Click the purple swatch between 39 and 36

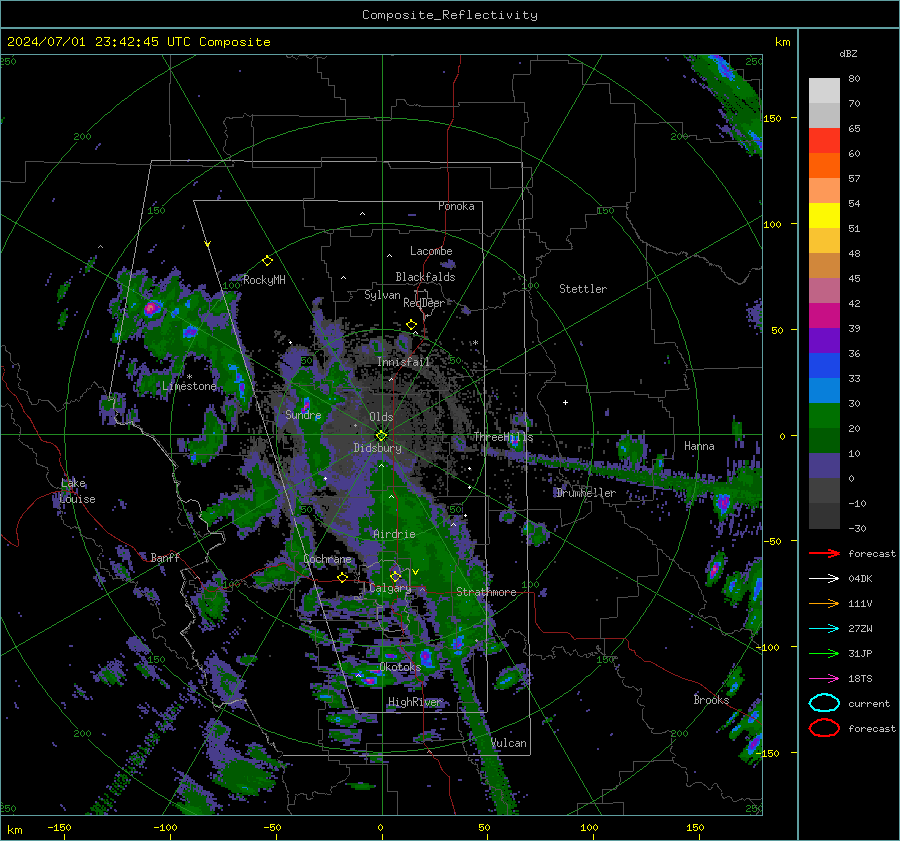[x=824, y=341]
